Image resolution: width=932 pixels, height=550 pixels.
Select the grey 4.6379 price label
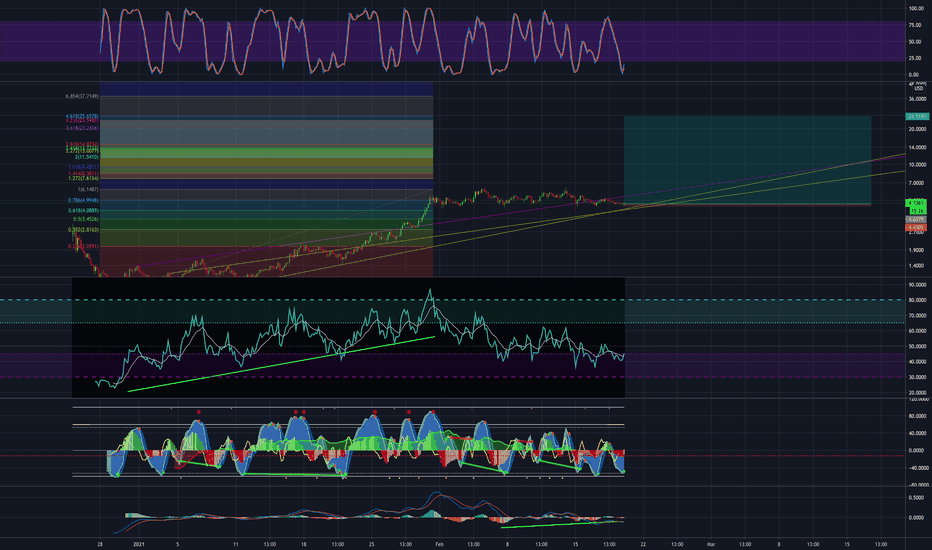916,220
